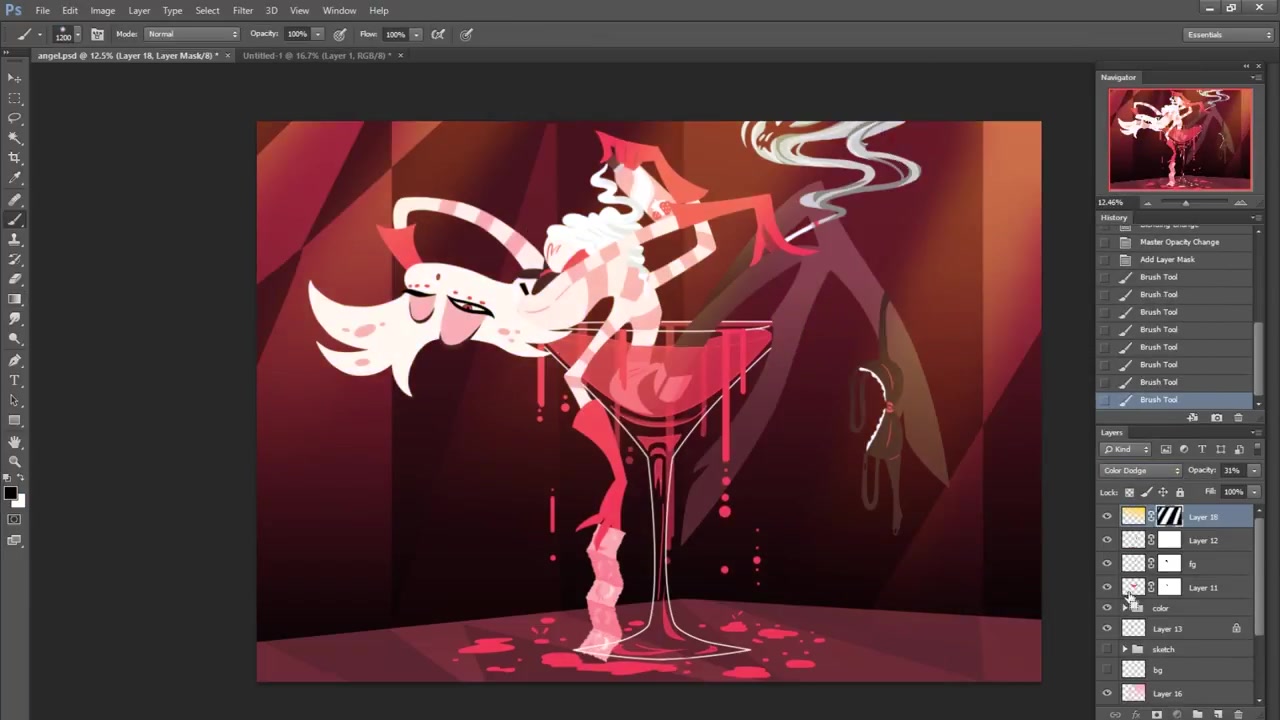The image size is (1280, 720).
Task: Open the layer Opacity slider dropdown
Action: click(x=1254, y=470)
